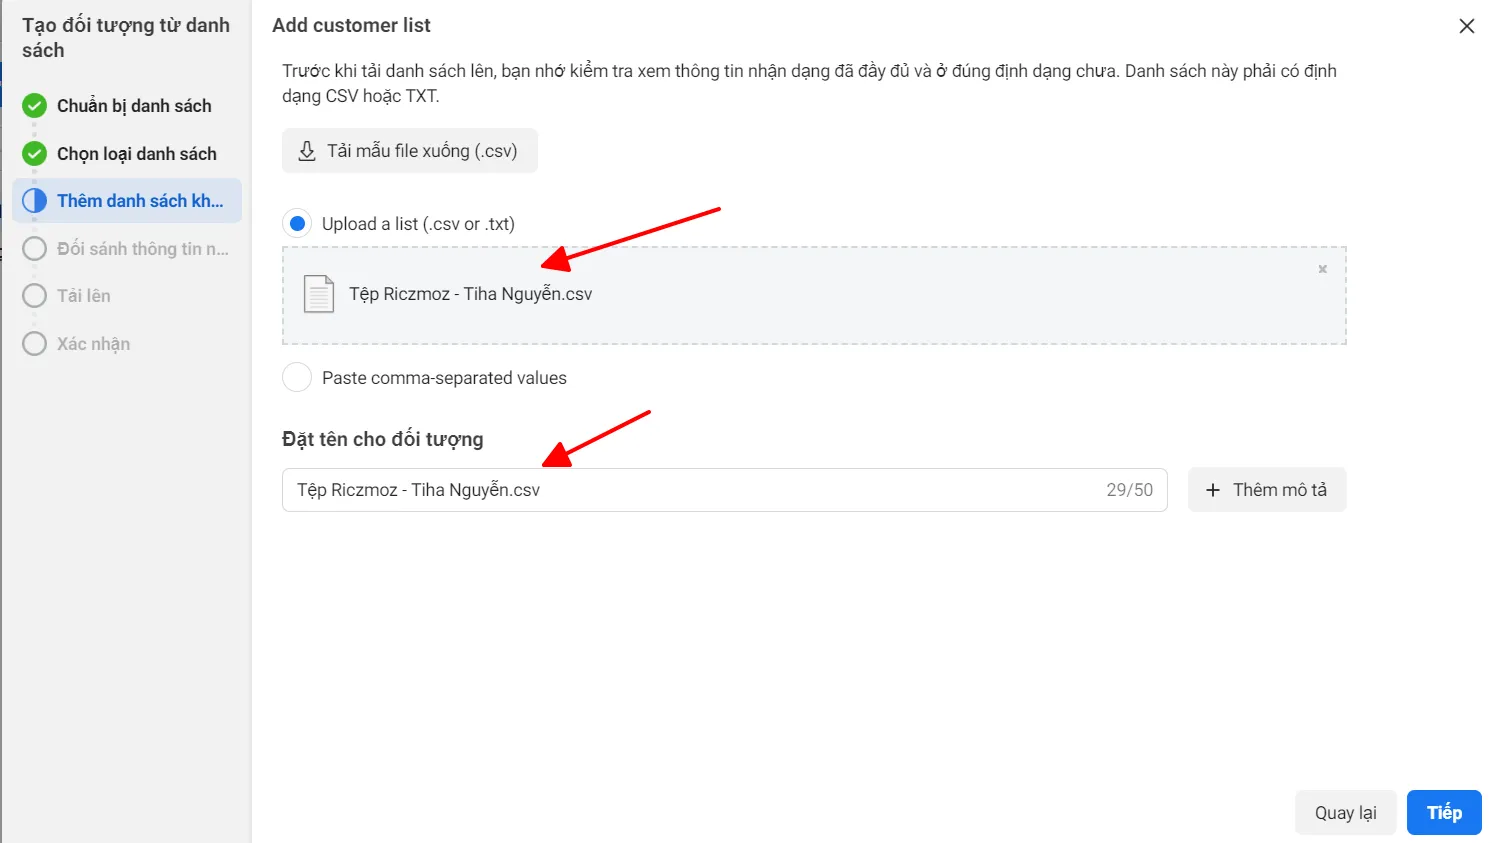Click the 29/50 character counter

point(1131,490)
